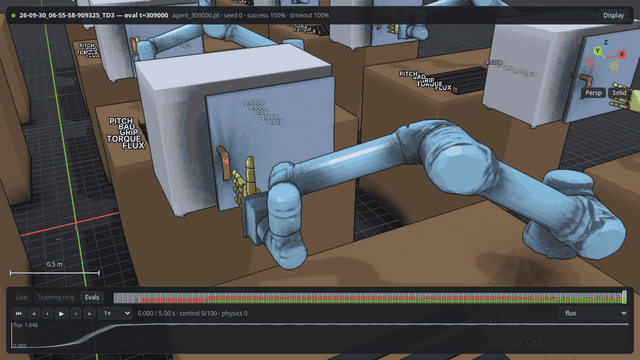This screenshot has width=640, height=360.
Task: Click the run title ending 'eval t=309000'
Action: (94, 15)
